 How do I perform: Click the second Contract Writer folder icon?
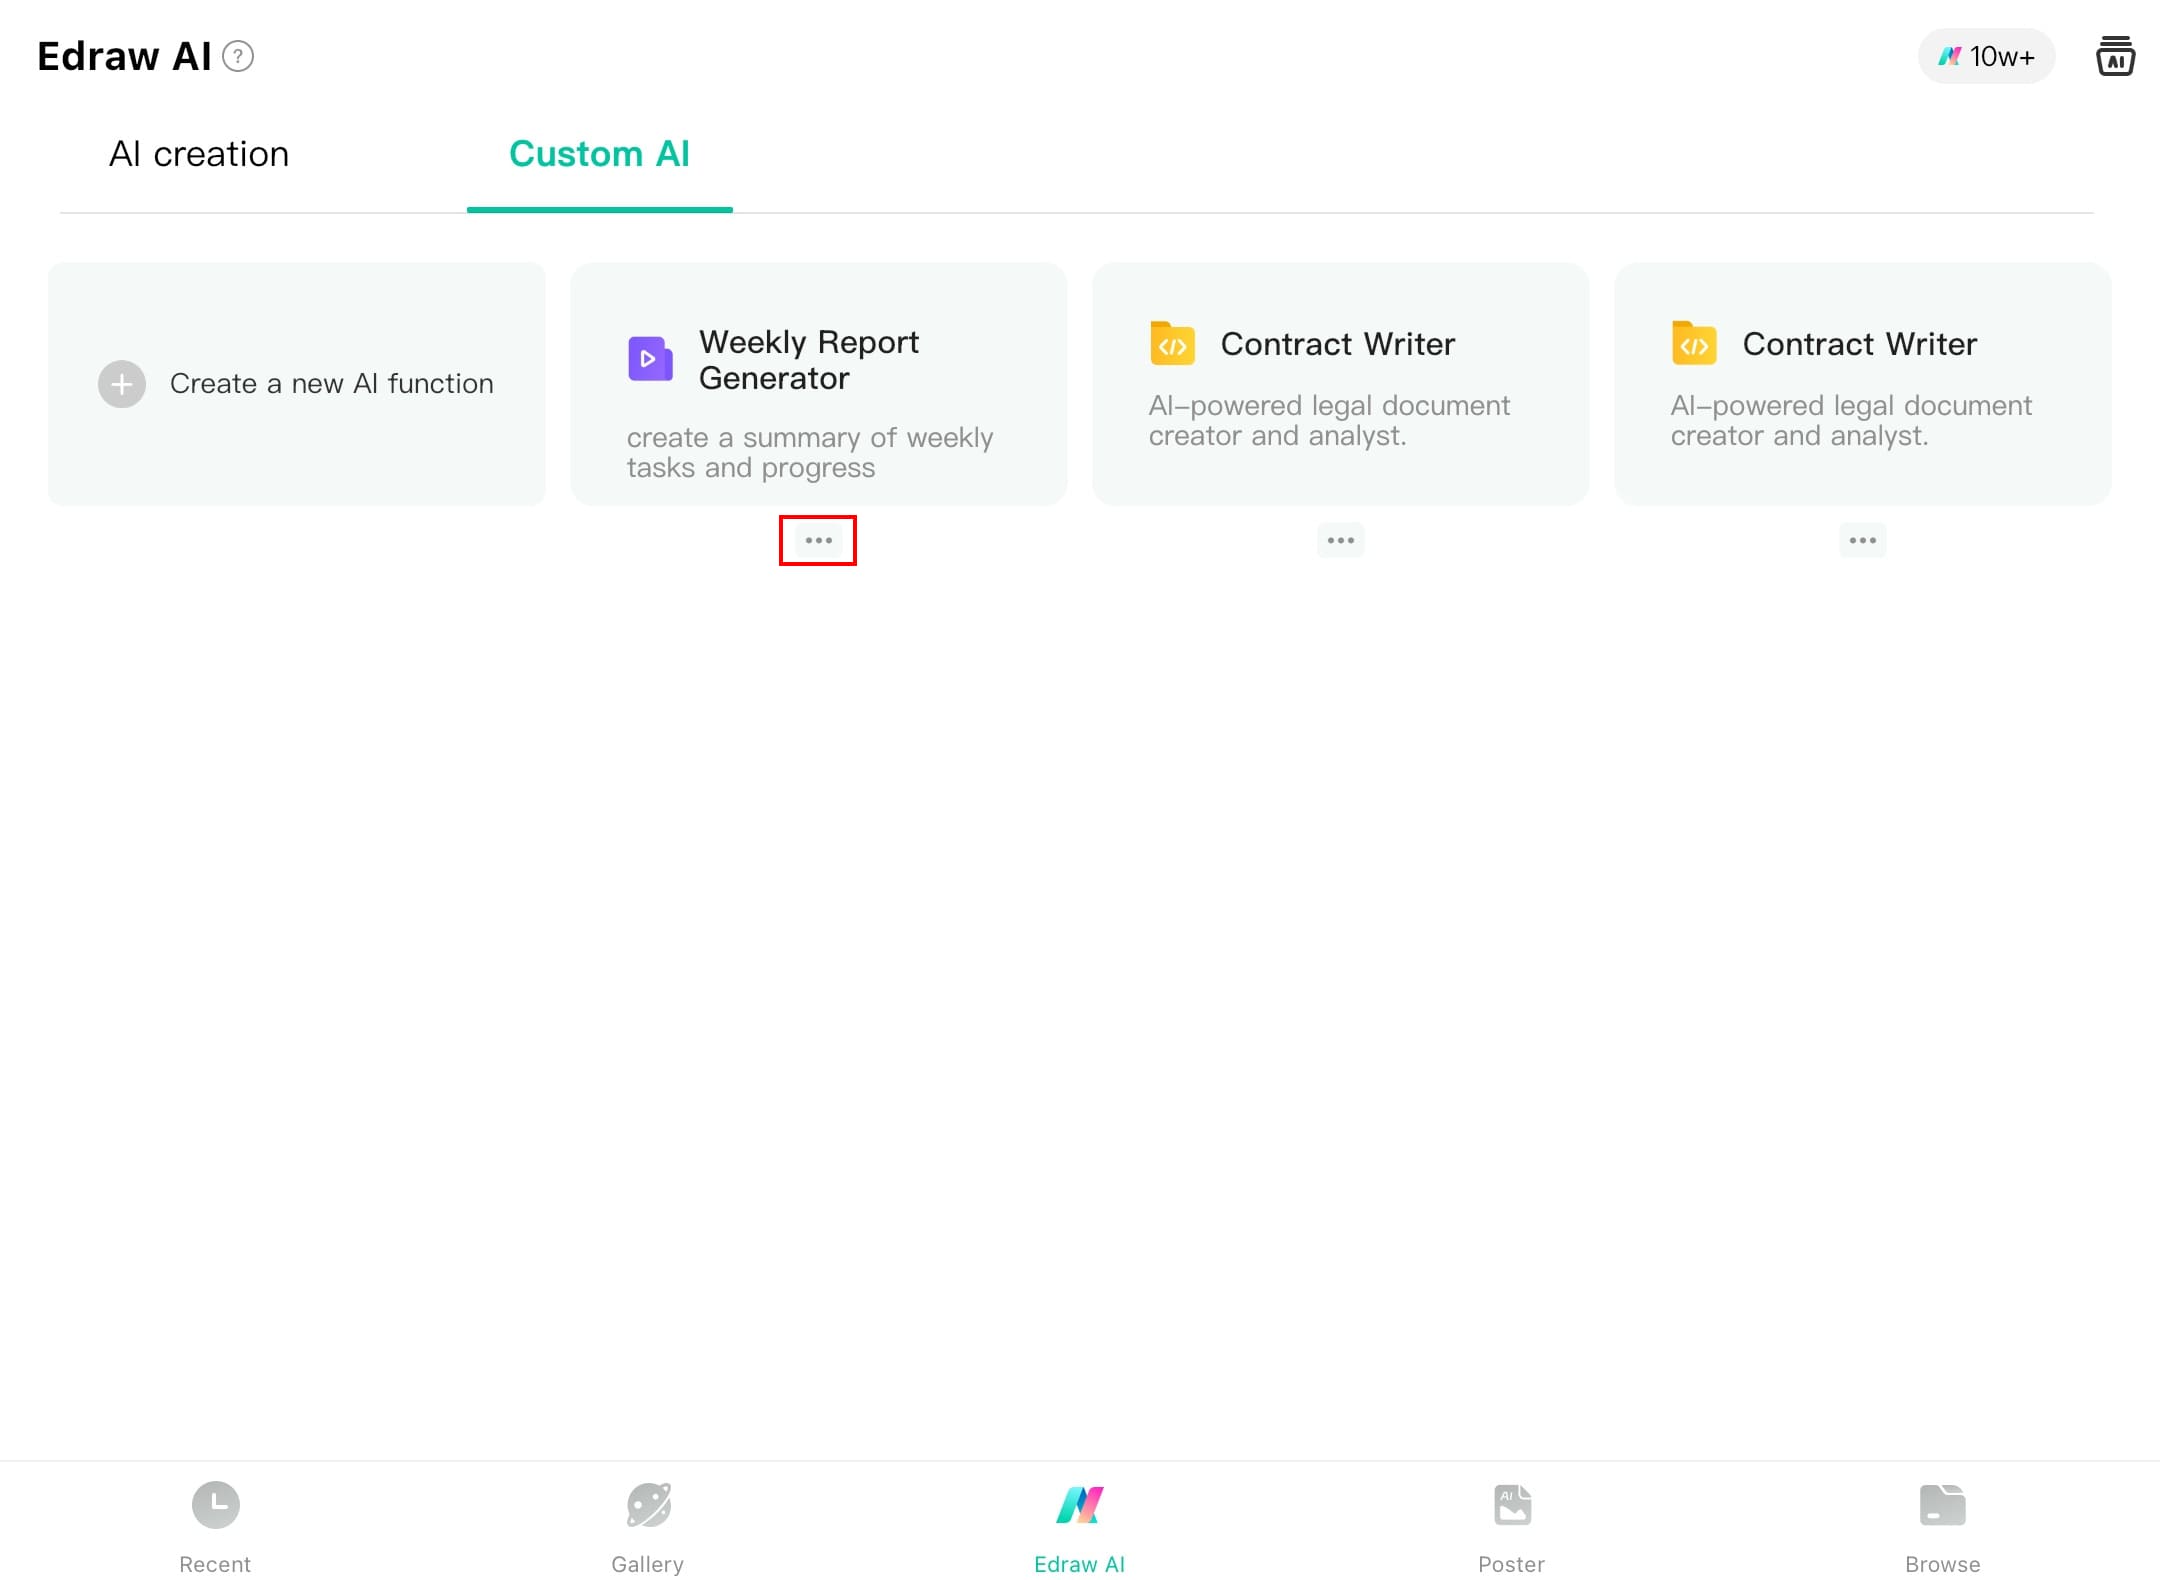tap(1694, 344)
